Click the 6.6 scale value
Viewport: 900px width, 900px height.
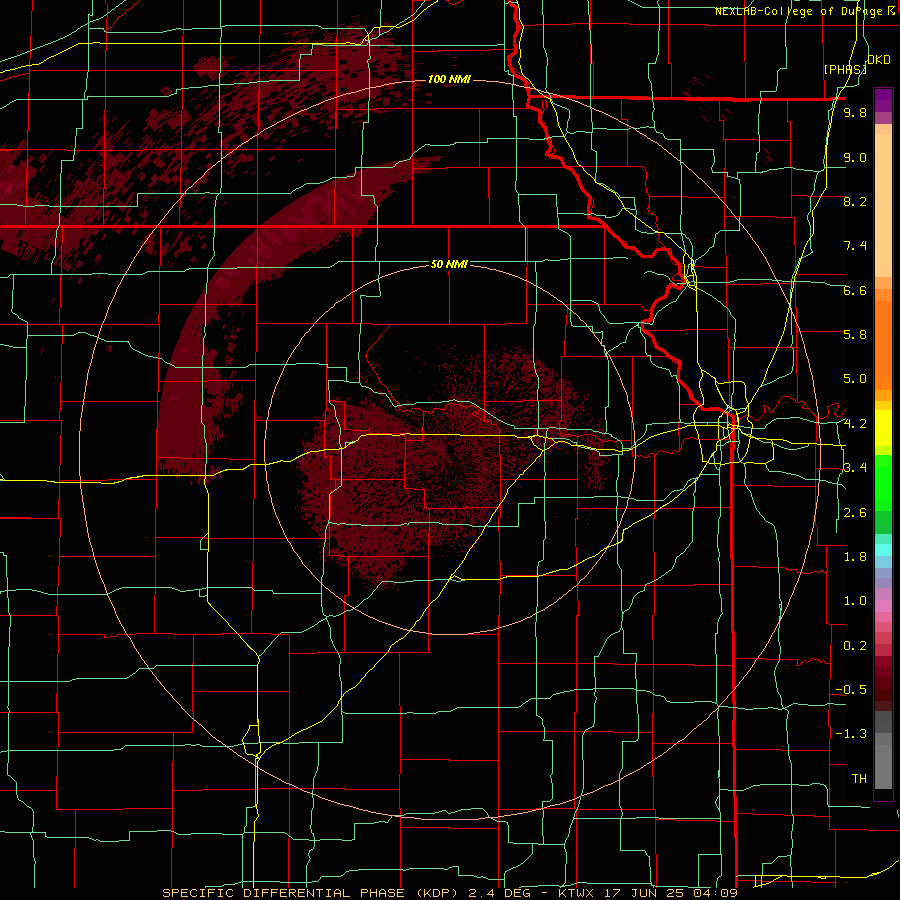[x=855, y=290]
